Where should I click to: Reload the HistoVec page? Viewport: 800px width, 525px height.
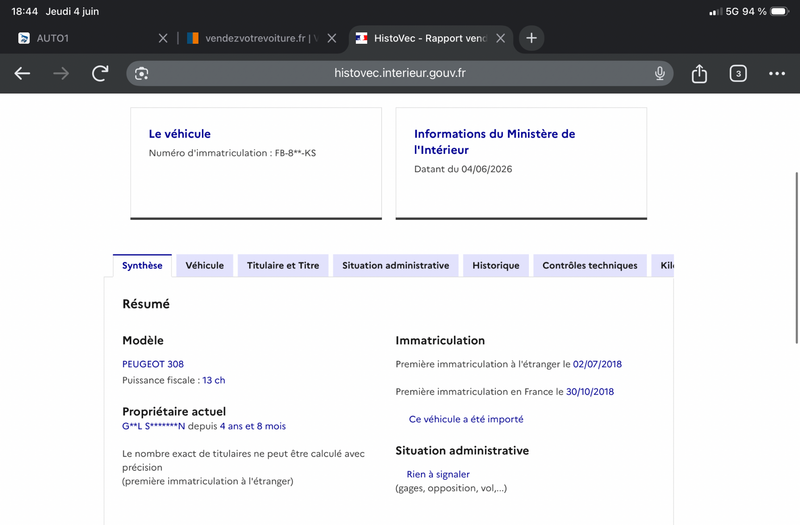coord(100,73)
